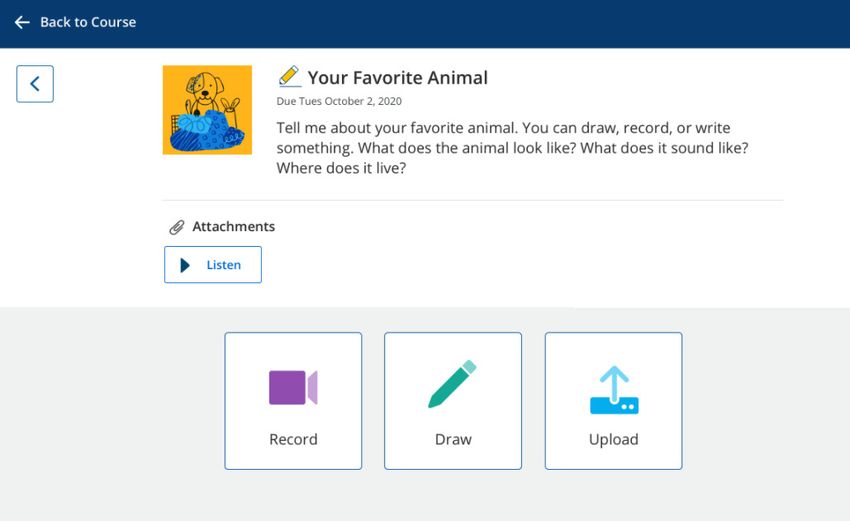Image resolution: width=850 pixels, height=521 pixels.
Task: Select the Draw label text
Action: 453,439
